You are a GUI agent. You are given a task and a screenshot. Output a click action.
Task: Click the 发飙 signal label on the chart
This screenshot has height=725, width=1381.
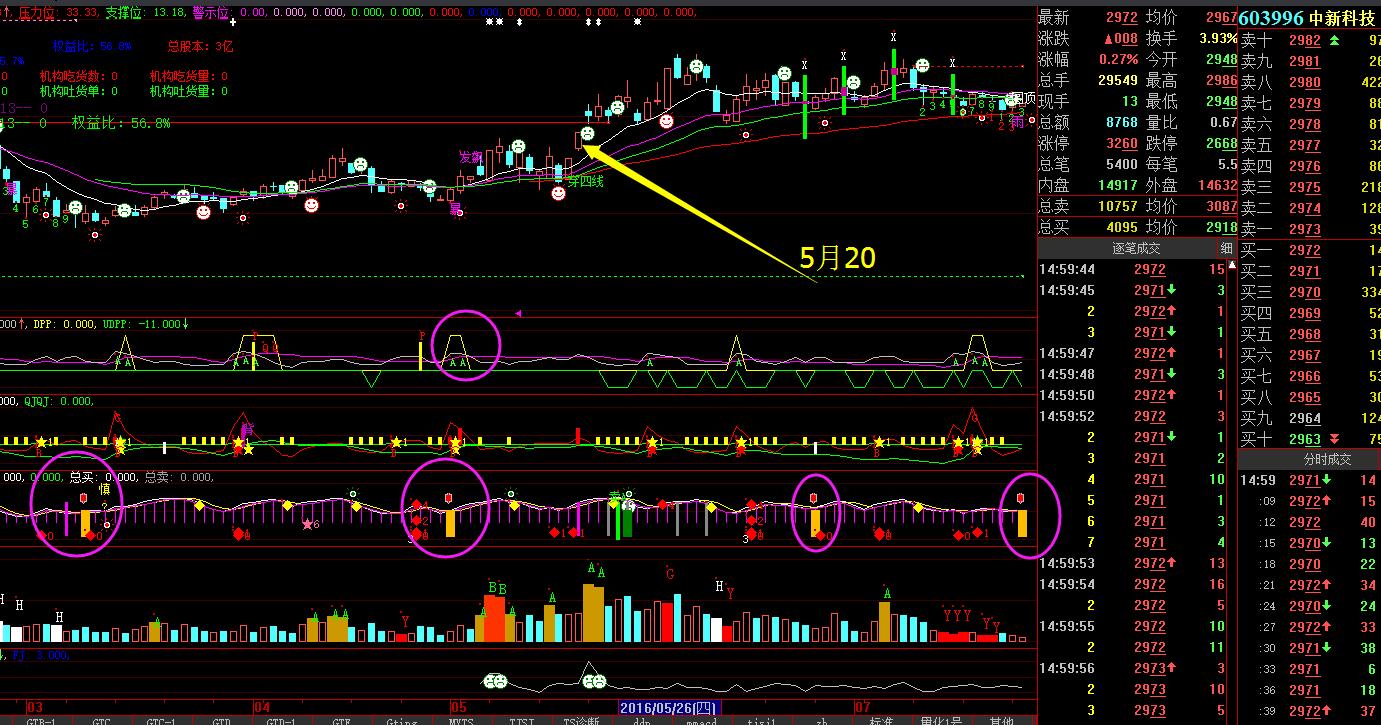[x=471, y=157]
